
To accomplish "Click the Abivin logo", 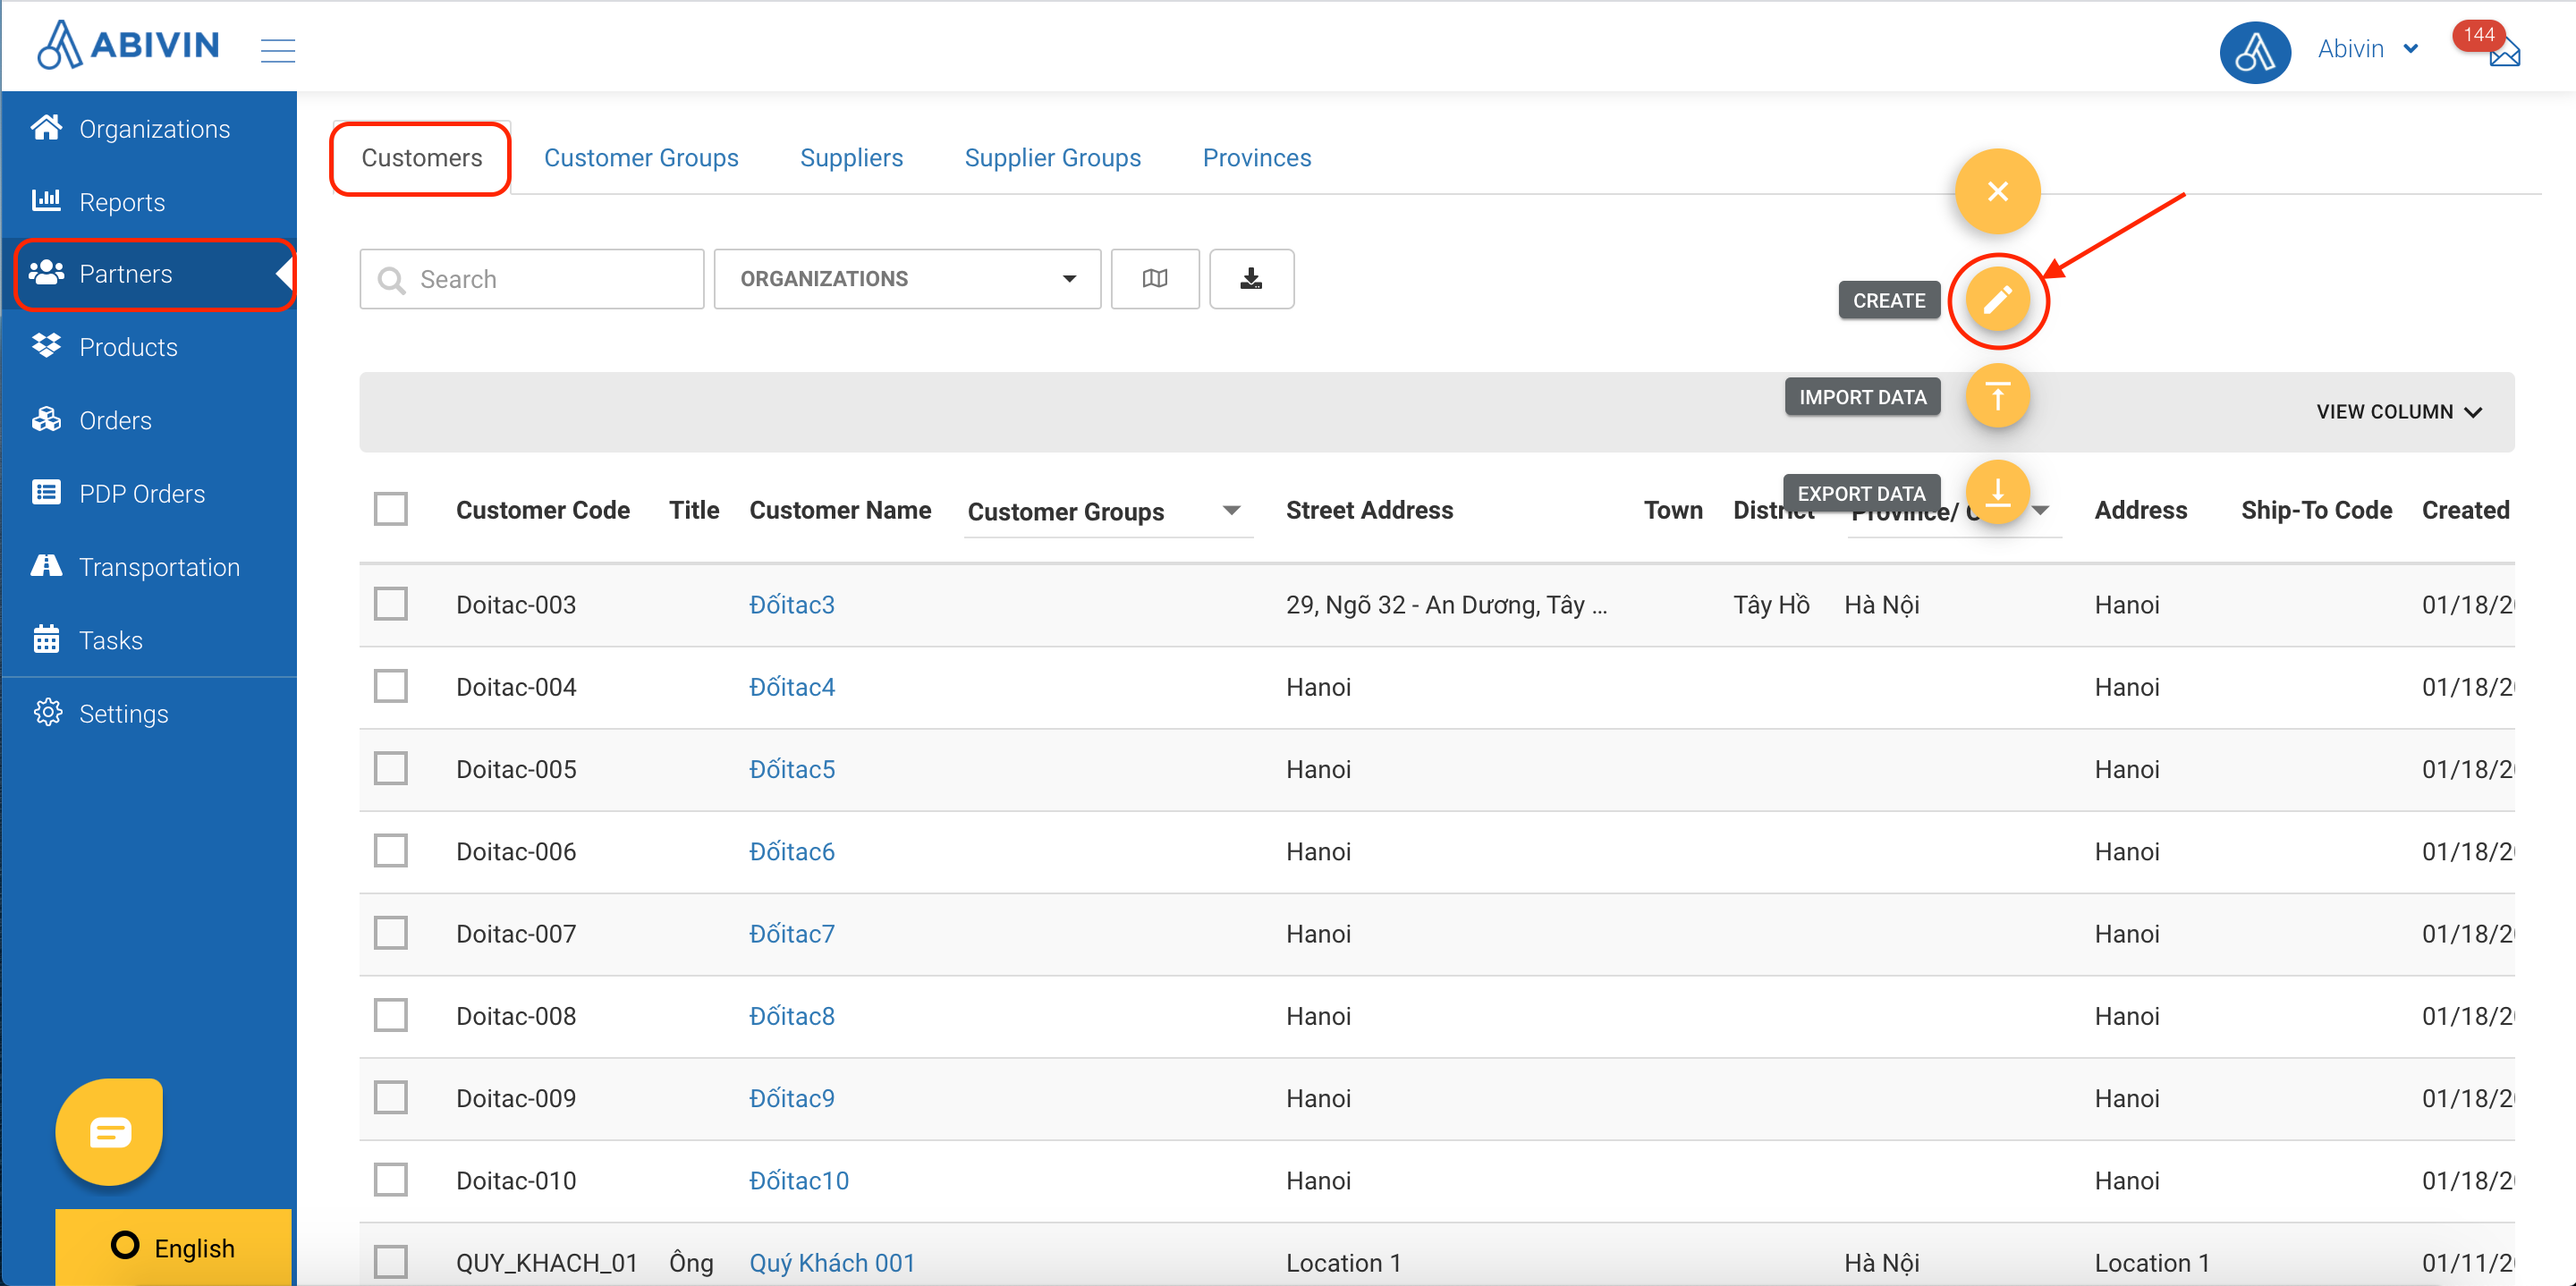I will [x=128, y=45].
